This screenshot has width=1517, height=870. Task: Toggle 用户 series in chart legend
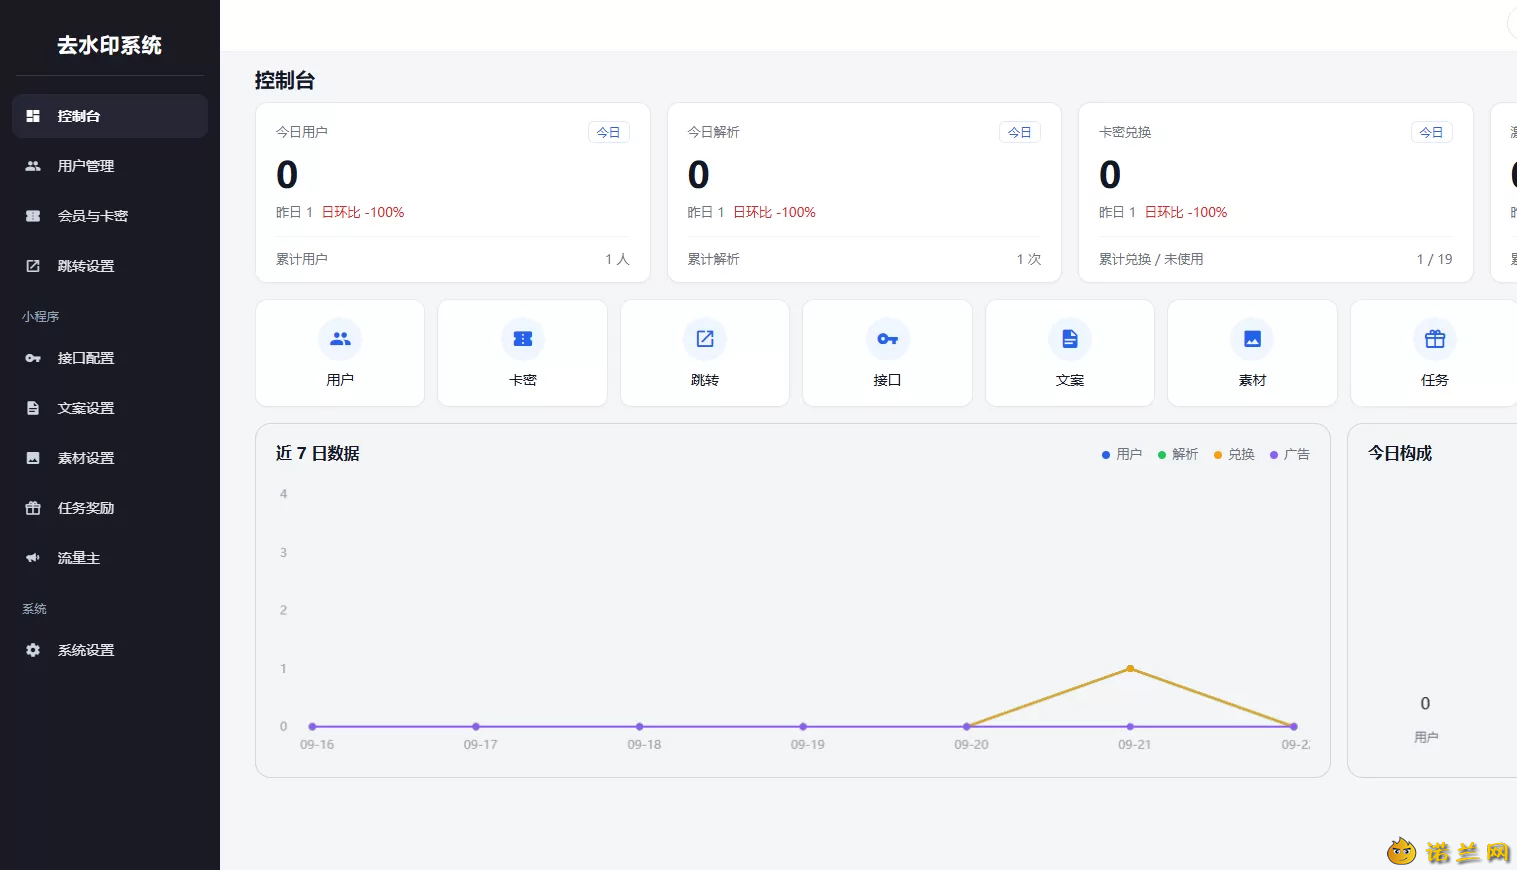1122,454
